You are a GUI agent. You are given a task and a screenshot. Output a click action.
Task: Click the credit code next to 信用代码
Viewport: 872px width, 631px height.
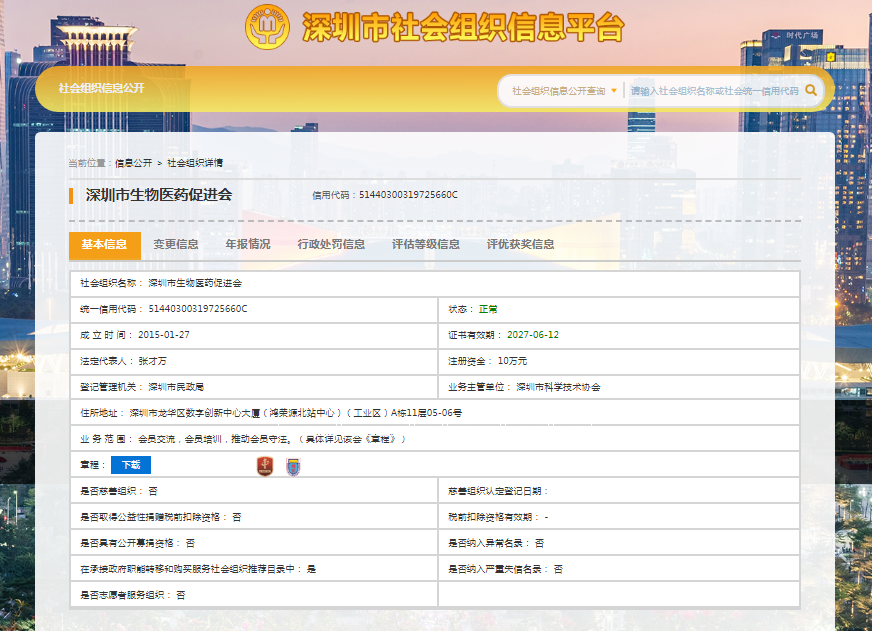pyautogui.click(x=408, y=195)
